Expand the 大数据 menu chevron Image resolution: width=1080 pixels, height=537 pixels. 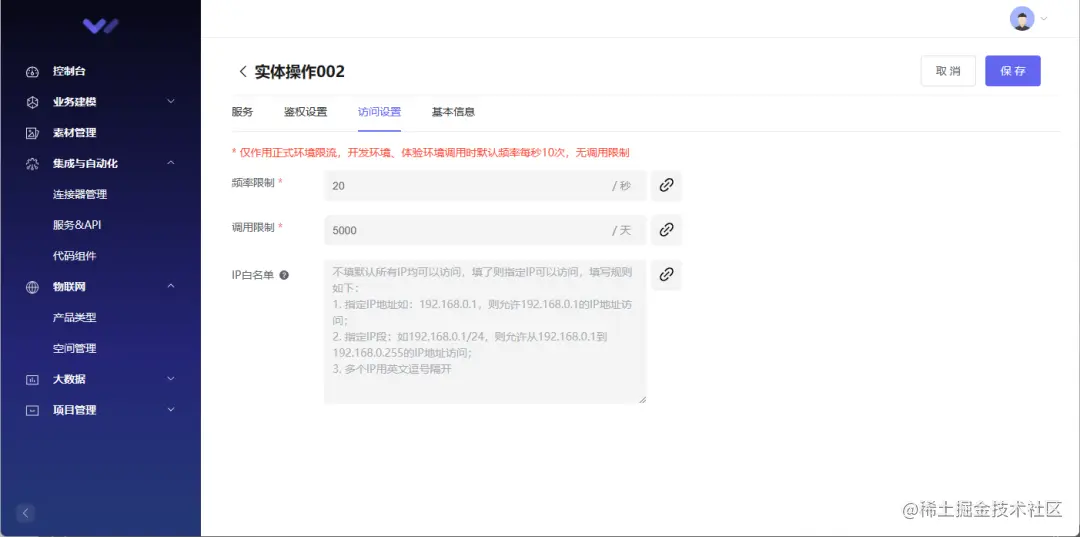[x=171, y=379]
